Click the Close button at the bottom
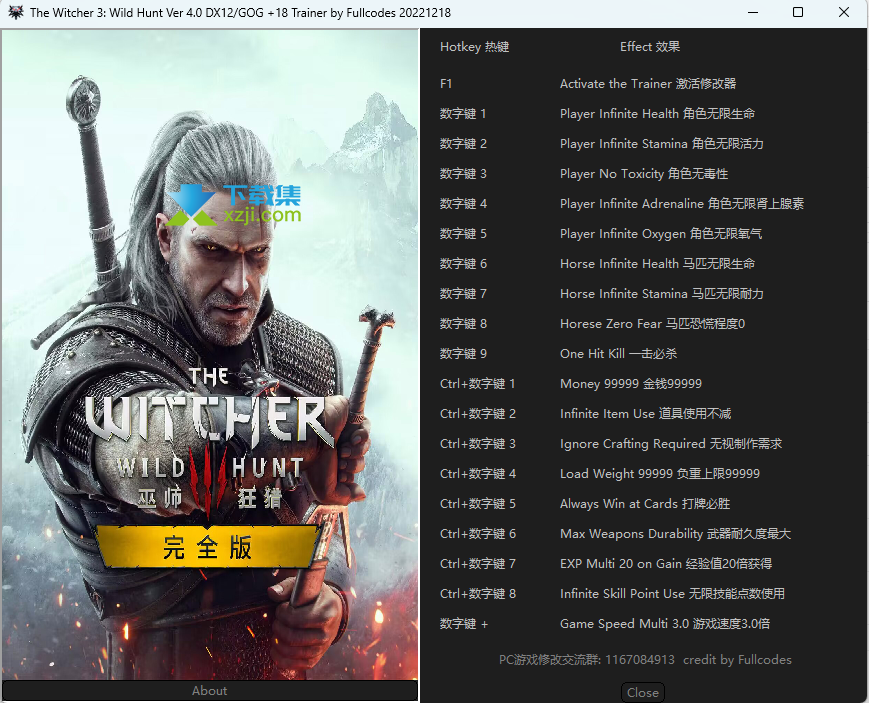 point(642,692)
